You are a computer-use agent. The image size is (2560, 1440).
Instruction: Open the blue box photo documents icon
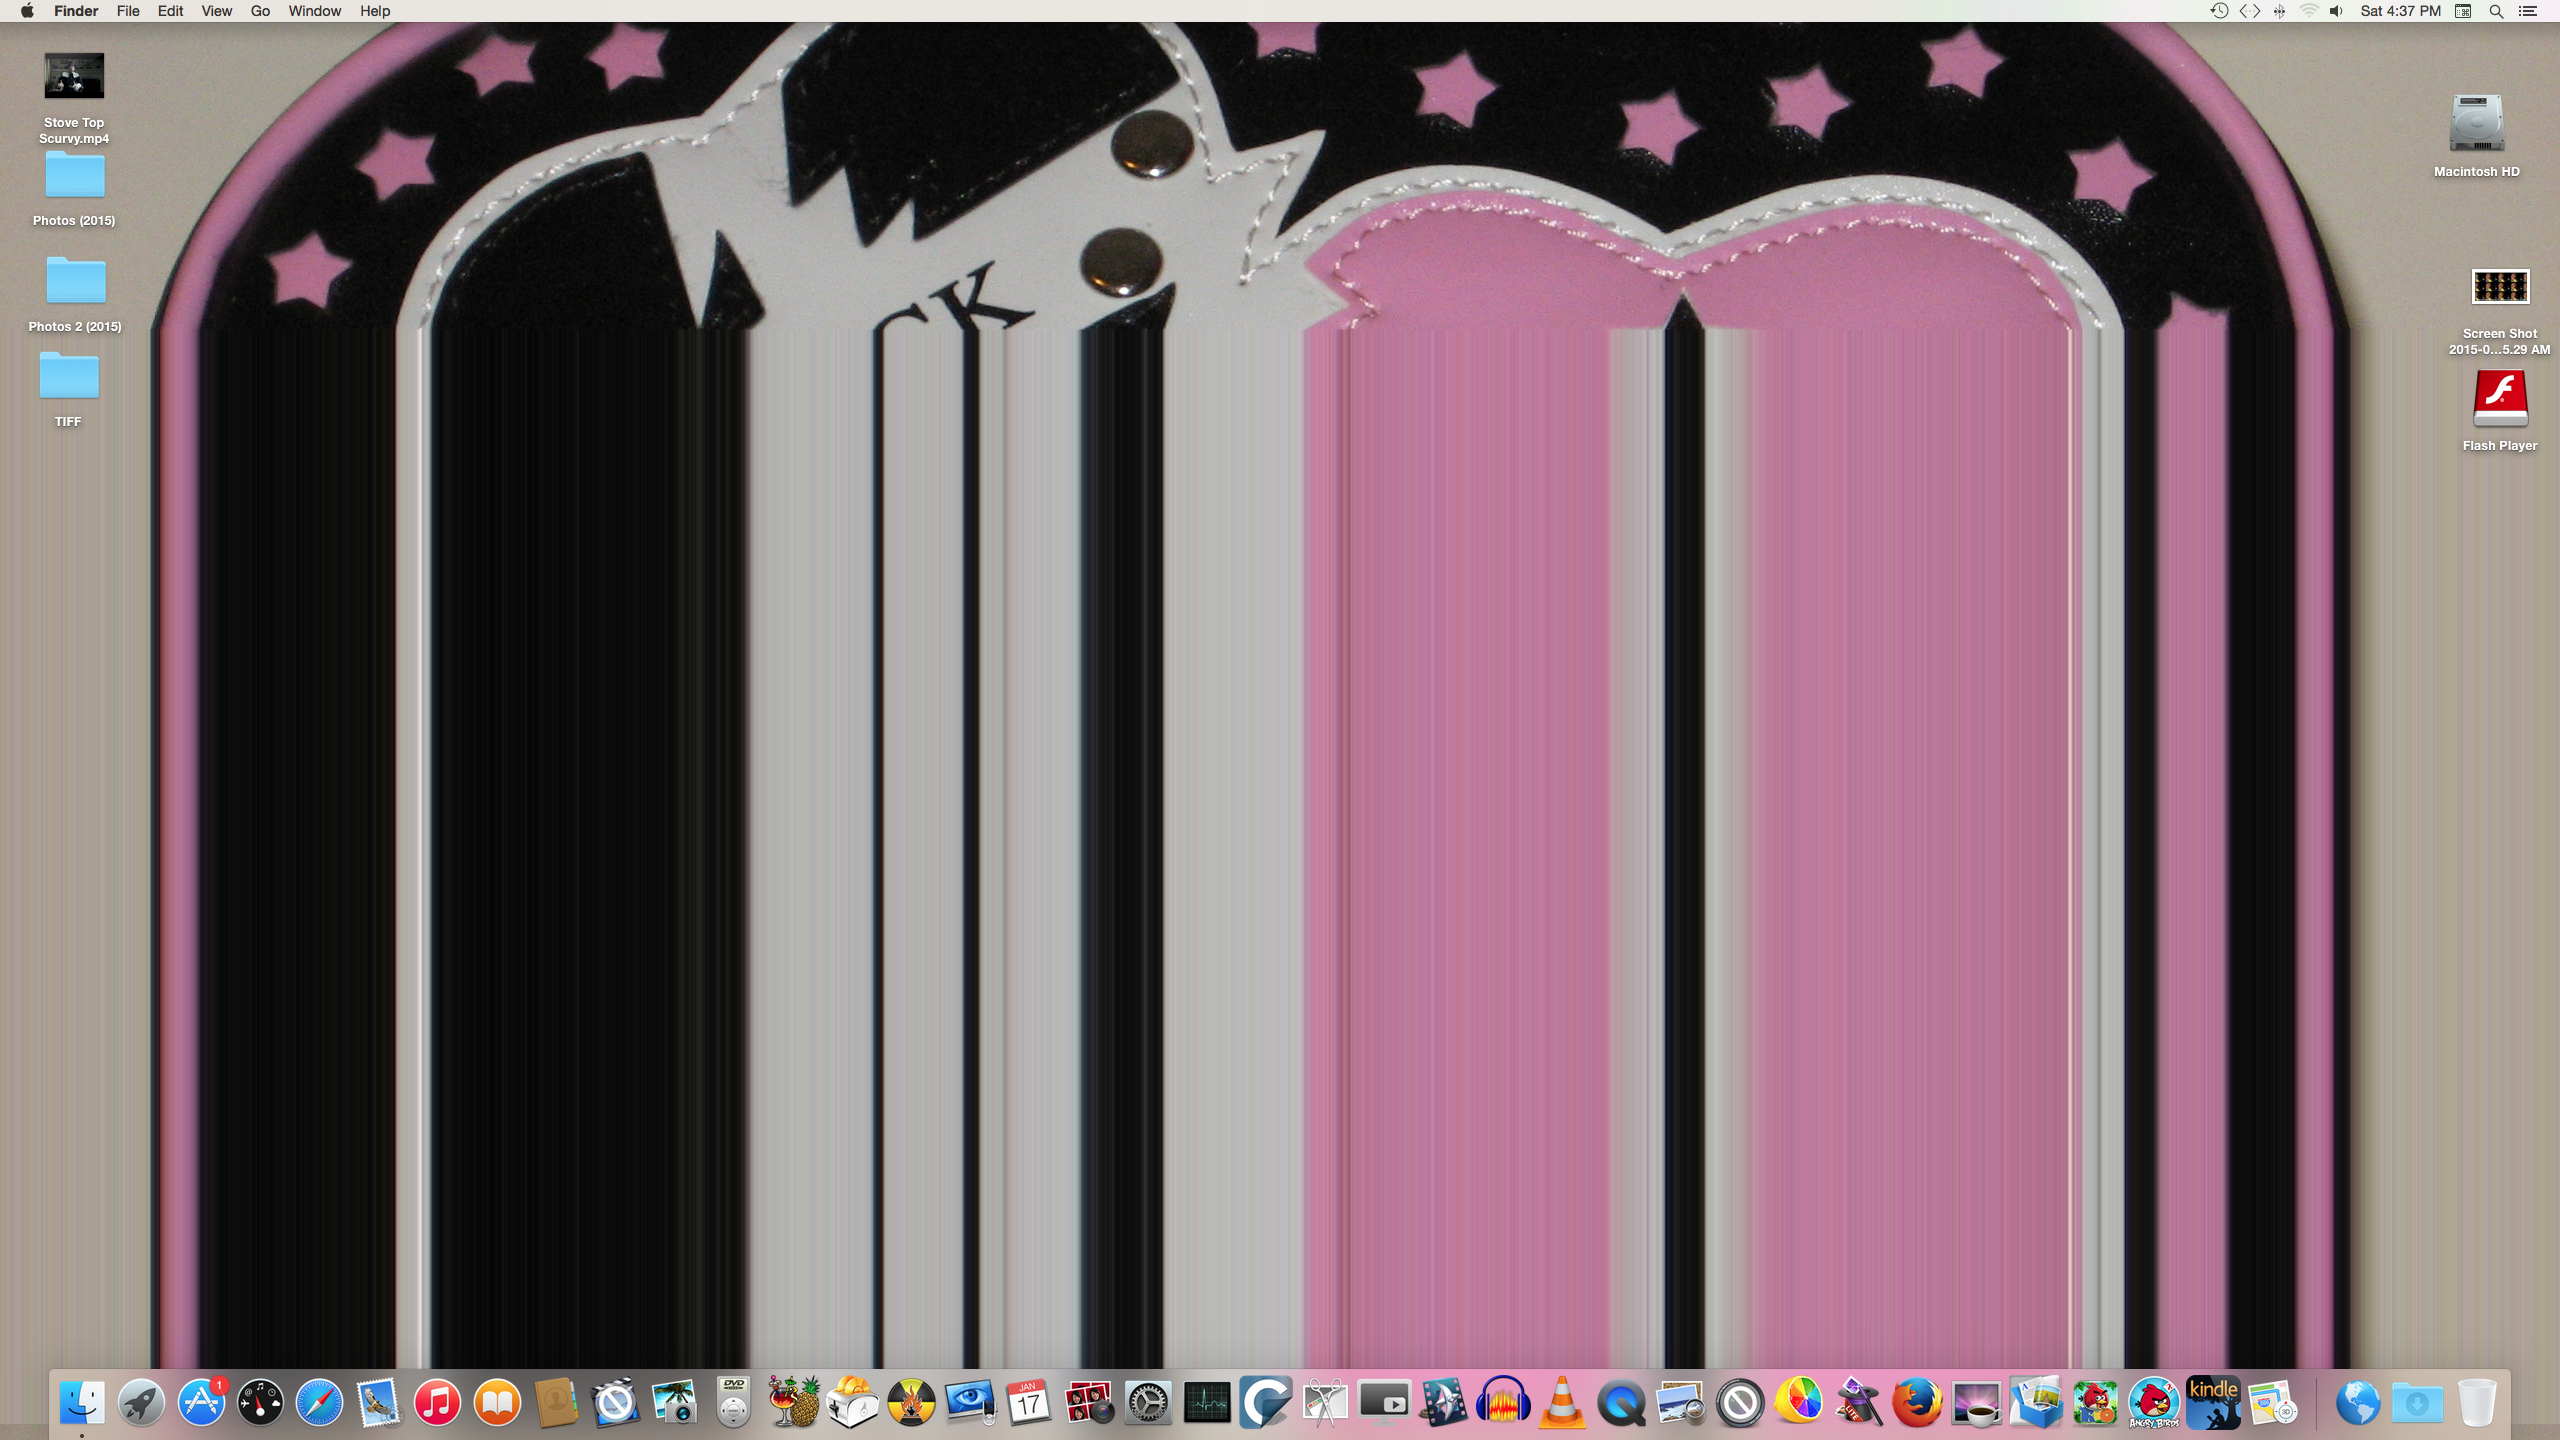2037,1402
